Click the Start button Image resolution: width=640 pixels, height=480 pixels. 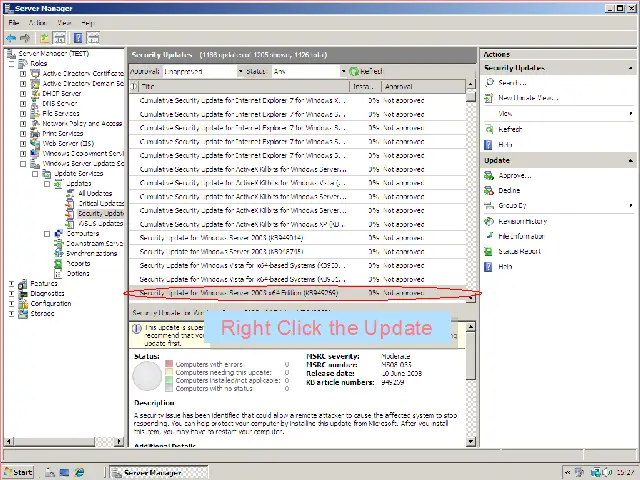(x=18, y=472)
